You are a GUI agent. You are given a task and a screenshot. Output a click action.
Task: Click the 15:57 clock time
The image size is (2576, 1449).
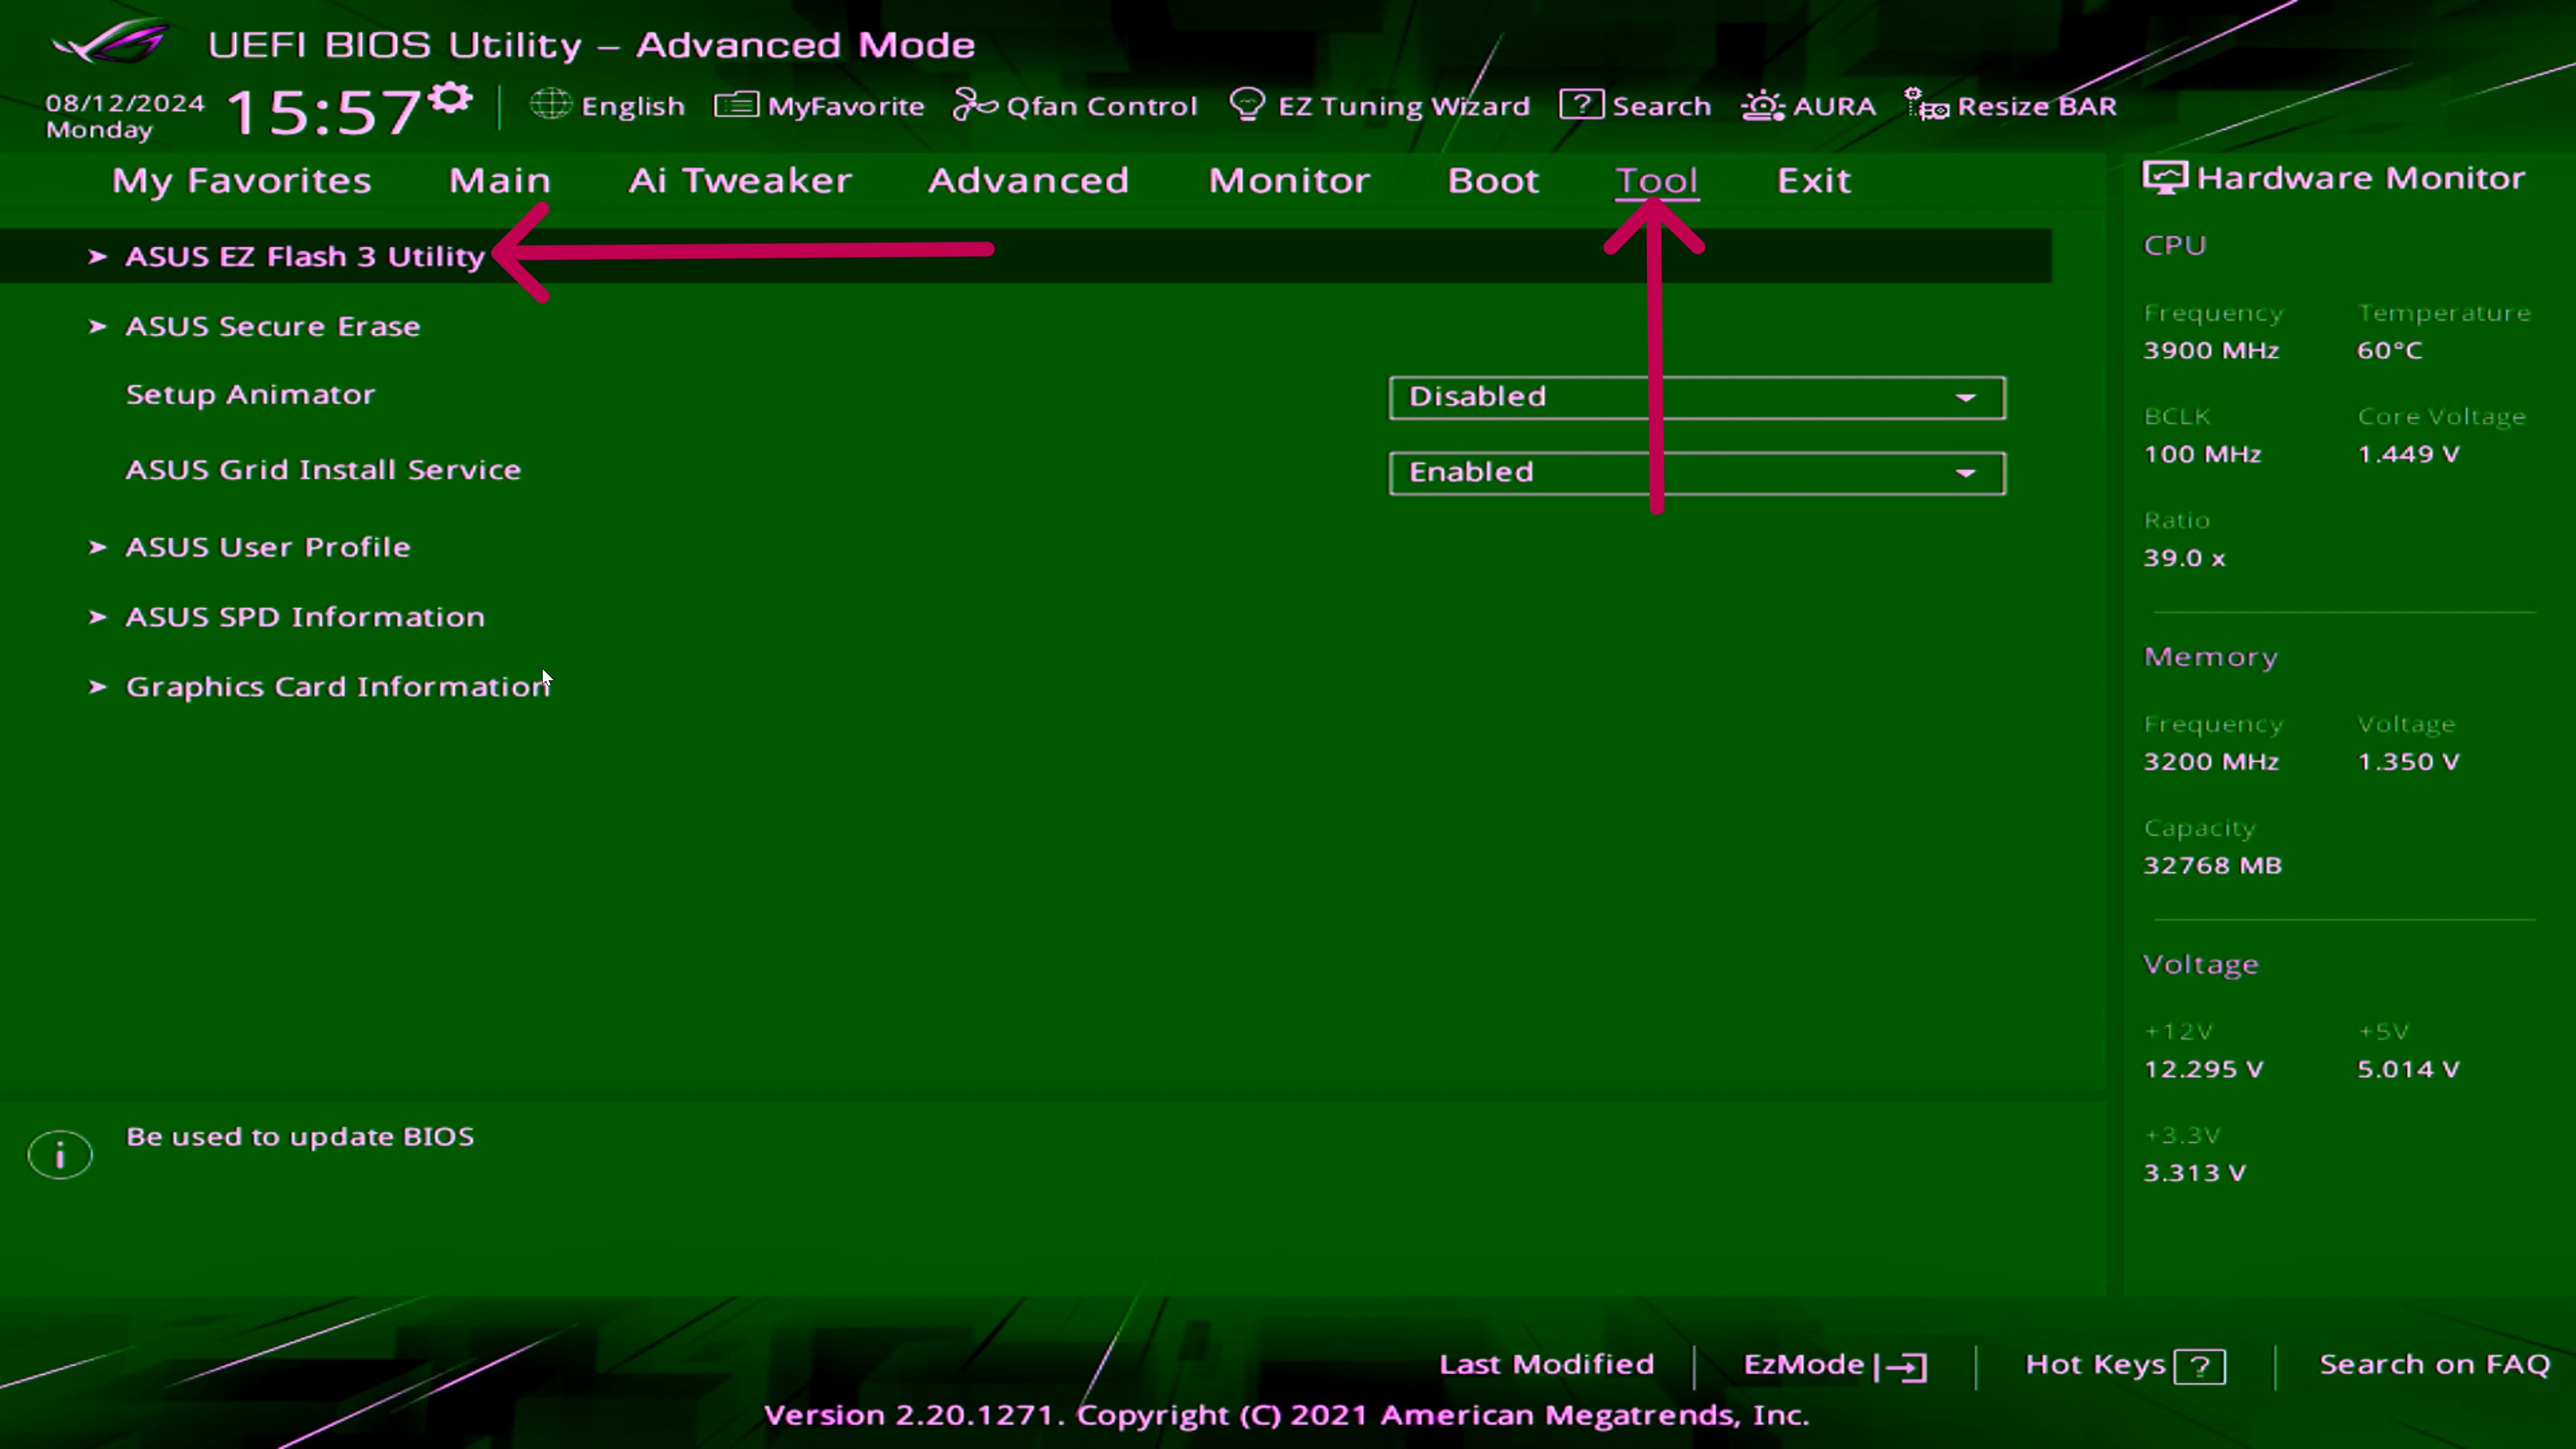pos(324,111)
